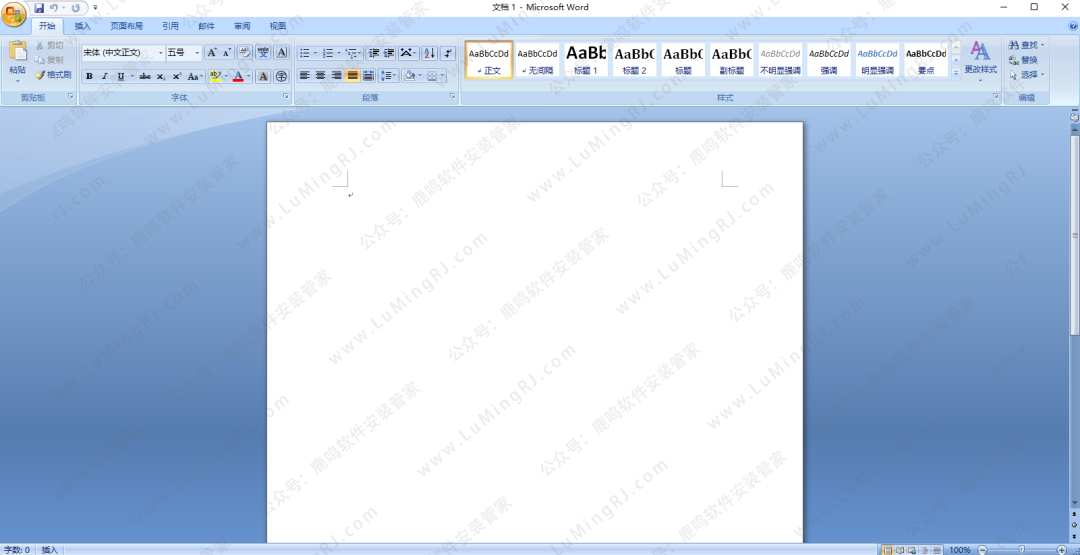The width and height of the screenshot is (1080, 555).
Task: Toggle Bold formatting on
Action: click(89, 76)
